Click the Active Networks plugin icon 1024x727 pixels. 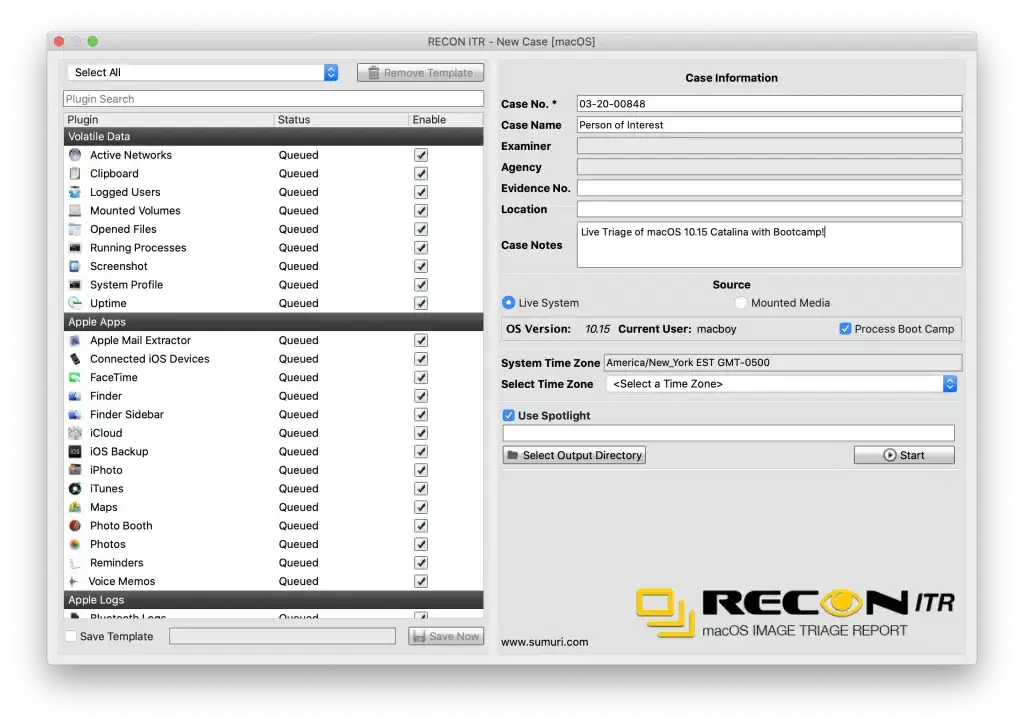coord(75,155)
